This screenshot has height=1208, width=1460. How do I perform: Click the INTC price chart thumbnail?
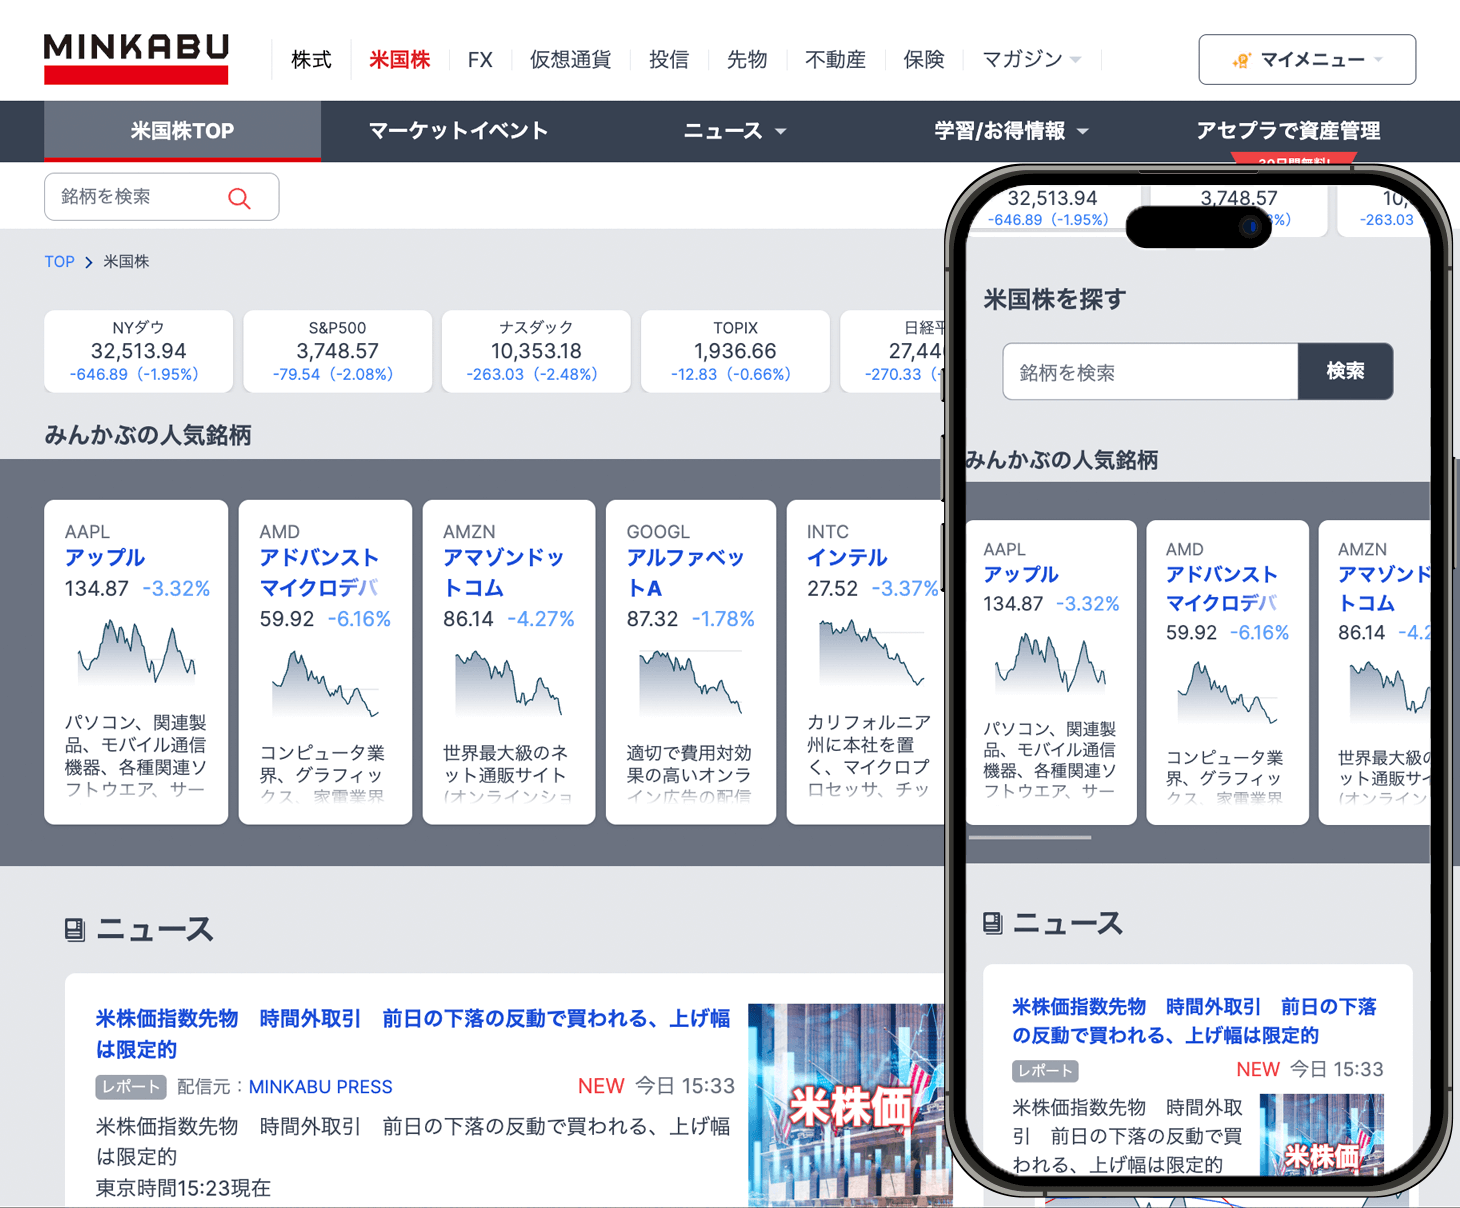tap(871, 652)
